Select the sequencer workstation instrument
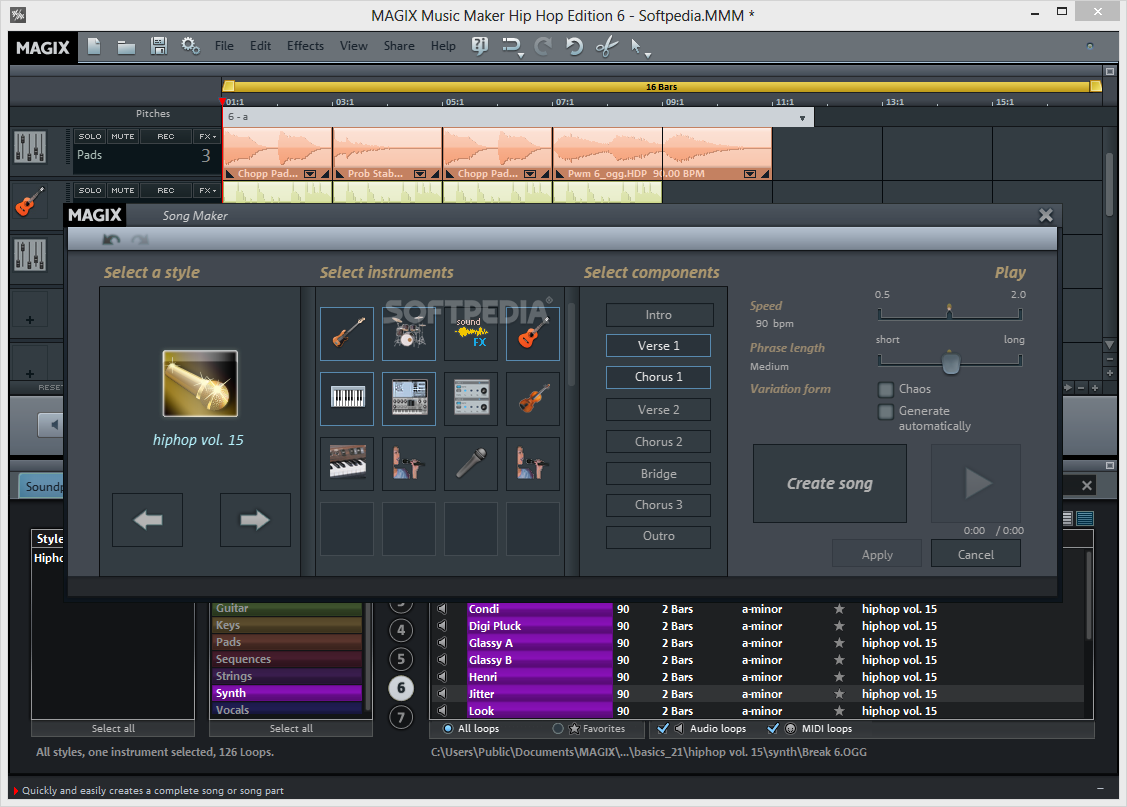This screenshot has height=807, width=1127. click(409, 399)
